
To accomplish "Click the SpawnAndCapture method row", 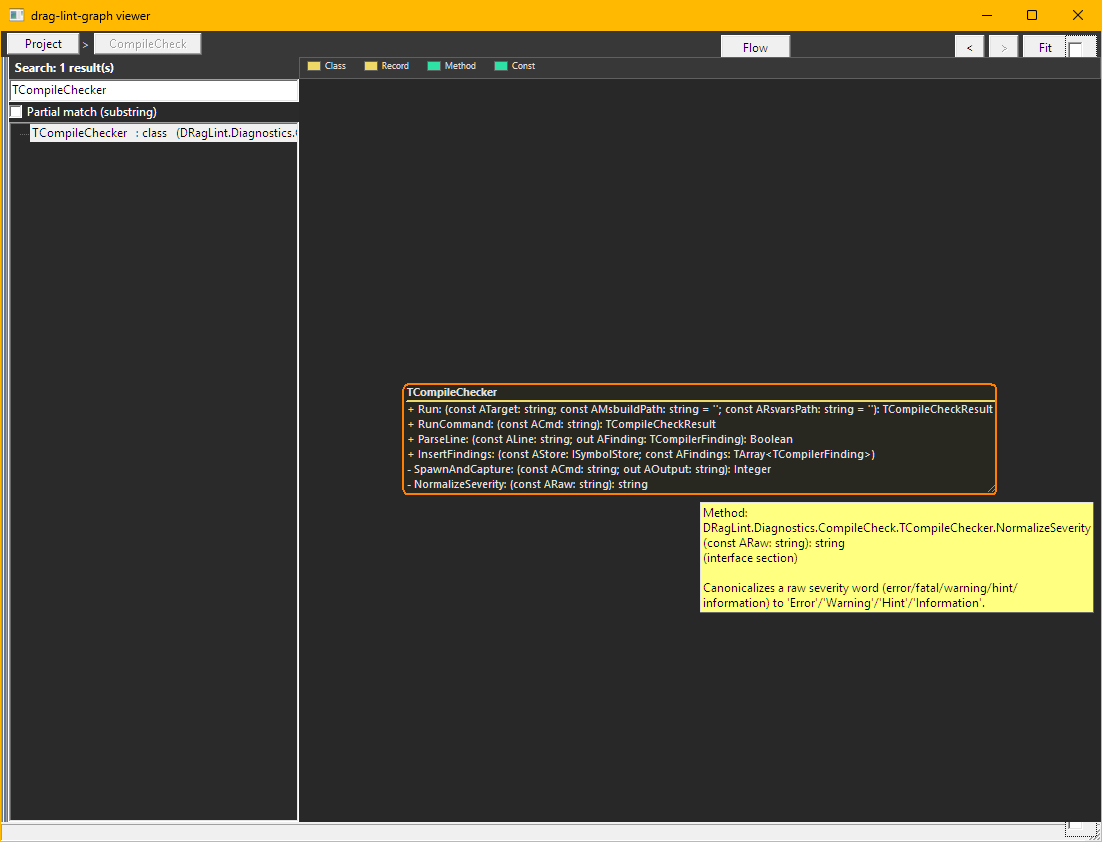I will click(700, 469).
